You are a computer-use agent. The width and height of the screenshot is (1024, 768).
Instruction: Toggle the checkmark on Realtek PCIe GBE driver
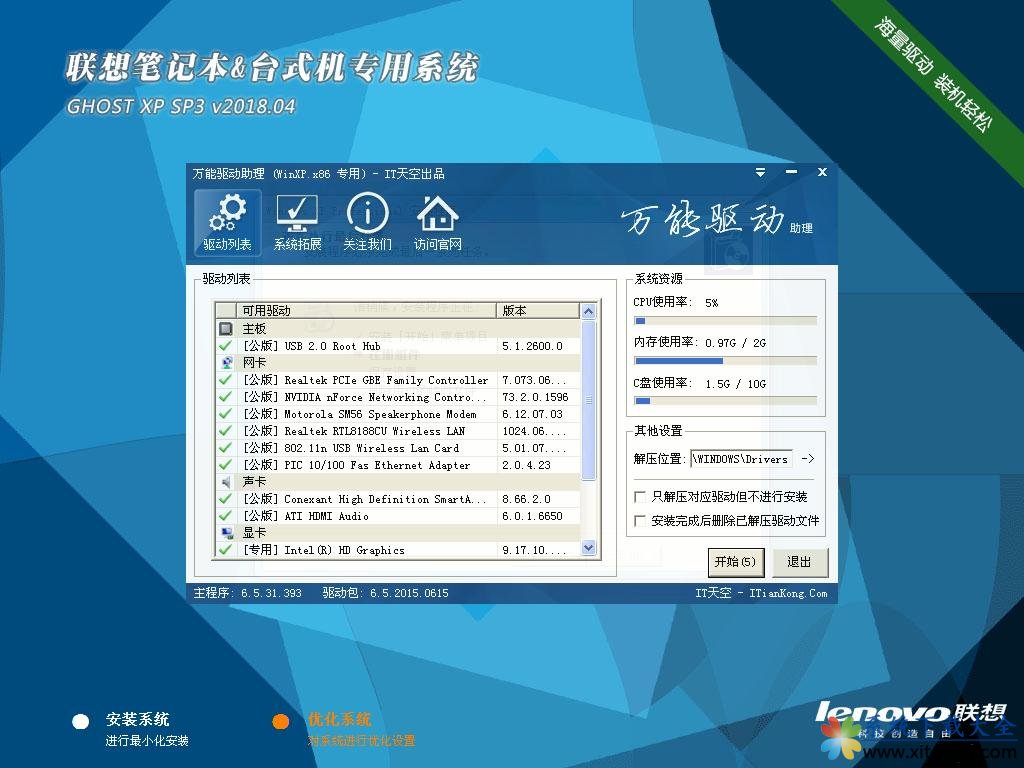coord(224,379)
